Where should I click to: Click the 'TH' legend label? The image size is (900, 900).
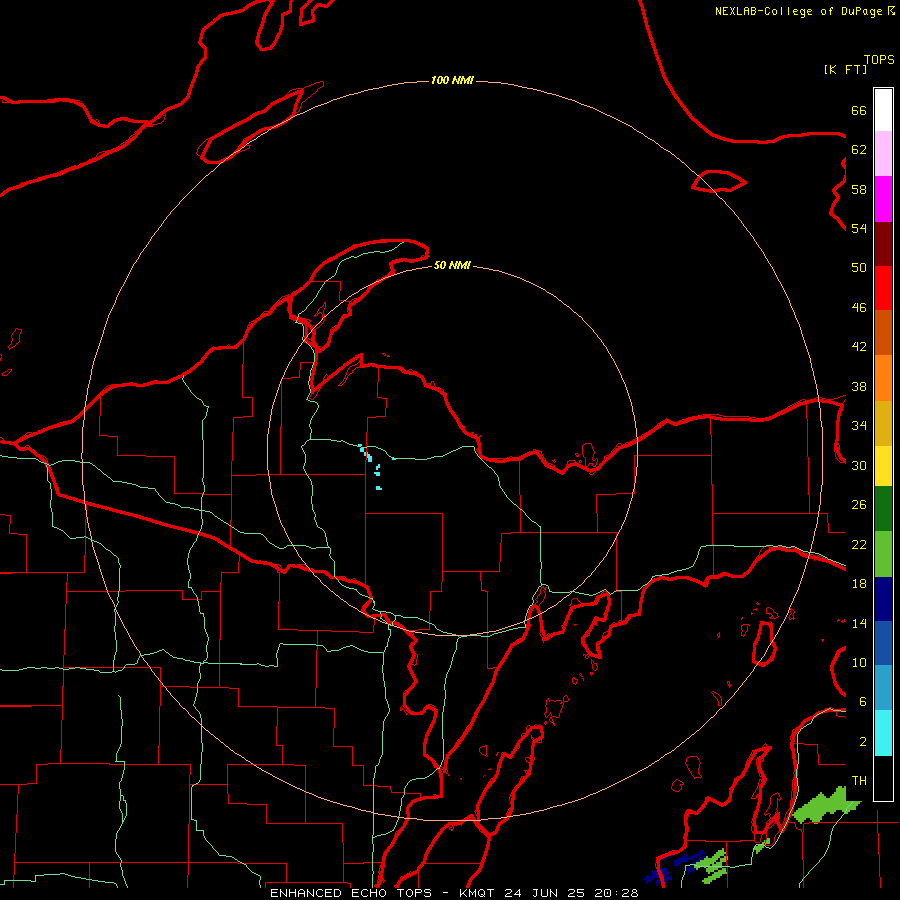pos(859,781)
